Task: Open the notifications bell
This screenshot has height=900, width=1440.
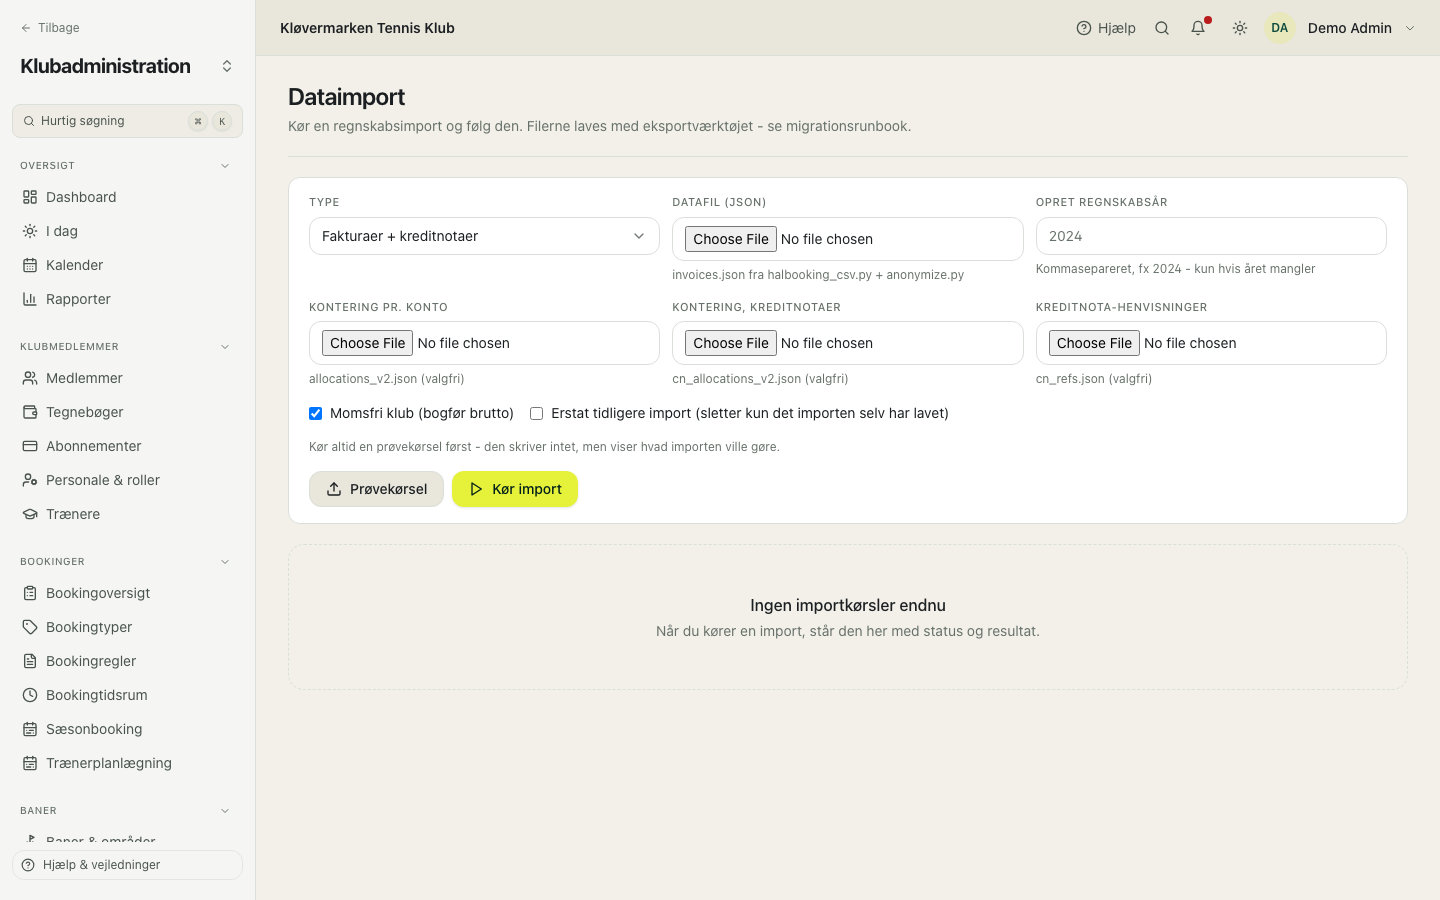Action: point(1198,28)
